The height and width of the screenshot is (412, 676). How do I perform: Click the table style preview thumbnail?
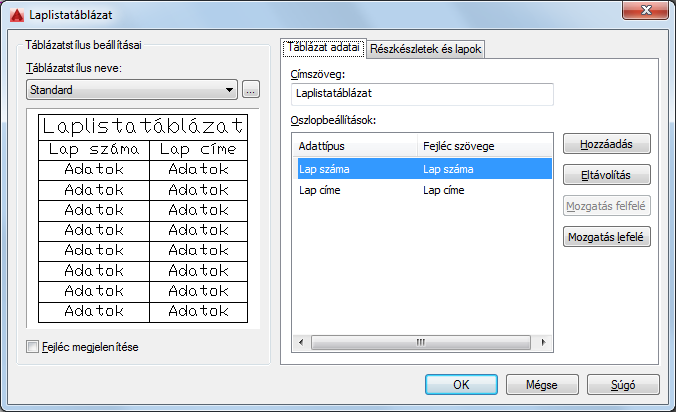tap(143, 218)
